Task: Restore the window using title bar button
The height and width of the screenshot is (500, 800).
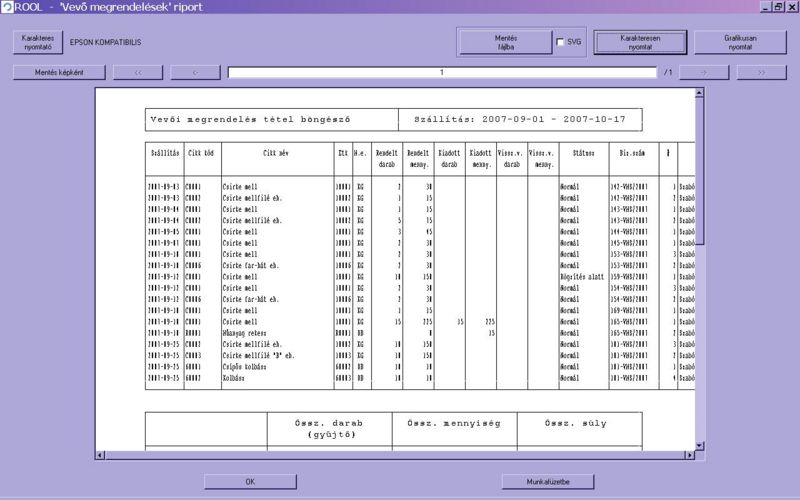Action: 778,7
